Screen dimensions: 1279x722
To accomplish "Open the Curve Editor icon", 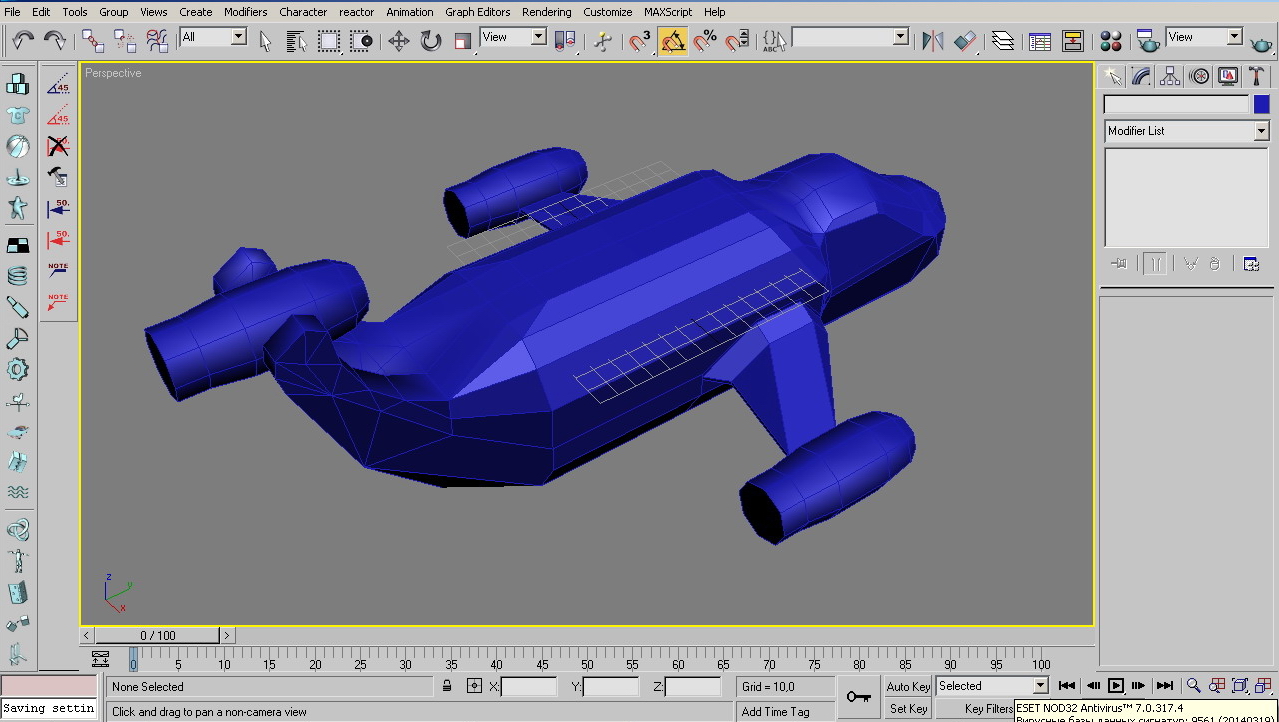I will coord(1040,40).
